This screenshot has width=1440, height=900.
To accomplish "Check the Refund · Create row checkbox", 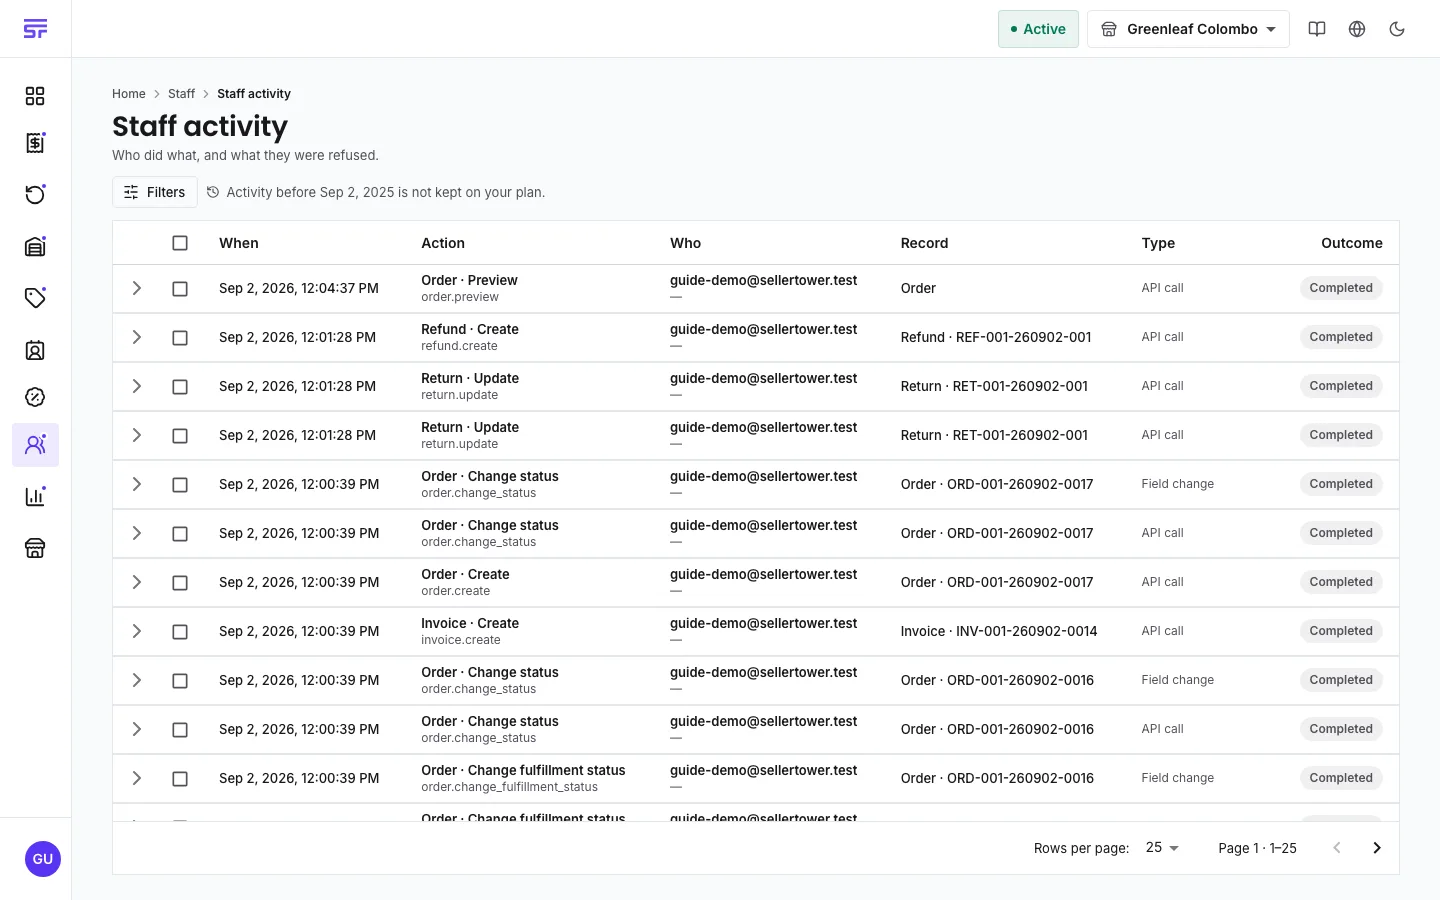I will [180, 338].
